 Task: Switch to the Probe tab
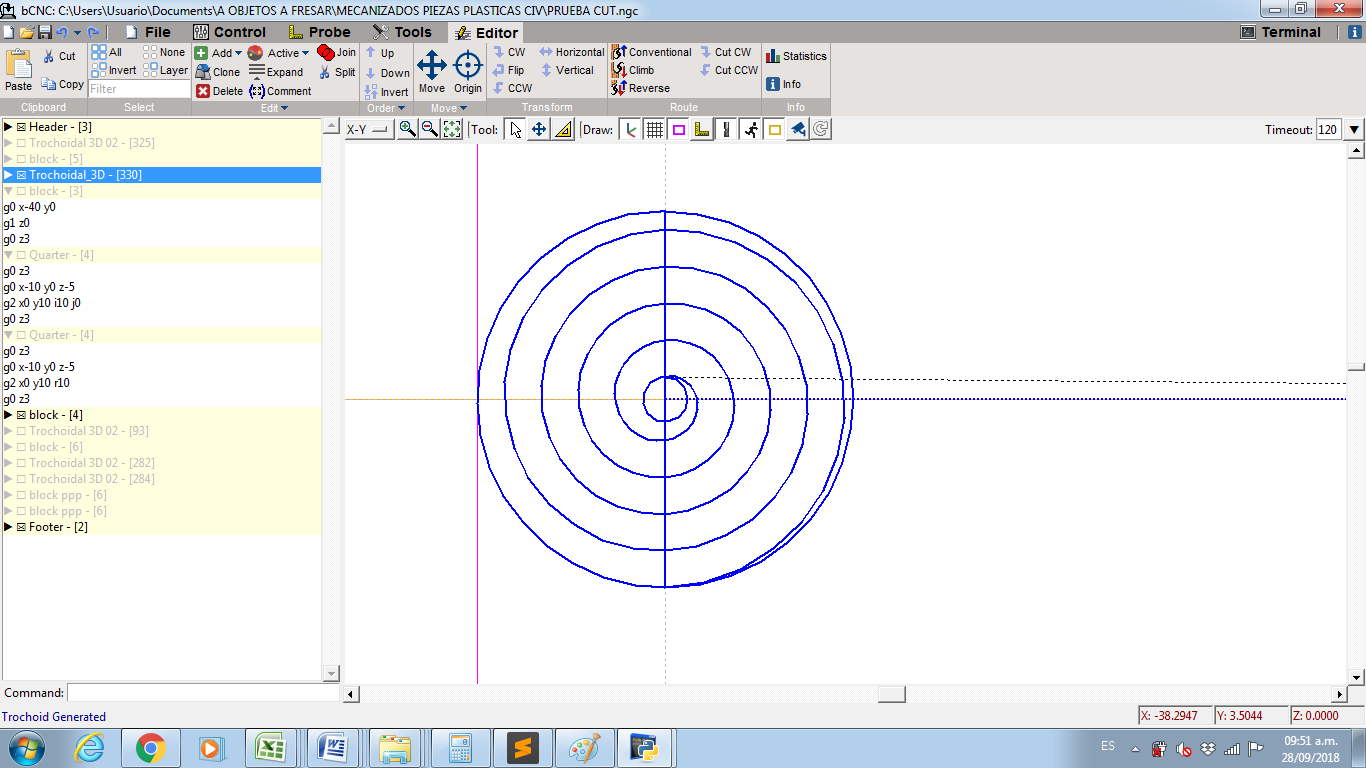pos(318,32)
